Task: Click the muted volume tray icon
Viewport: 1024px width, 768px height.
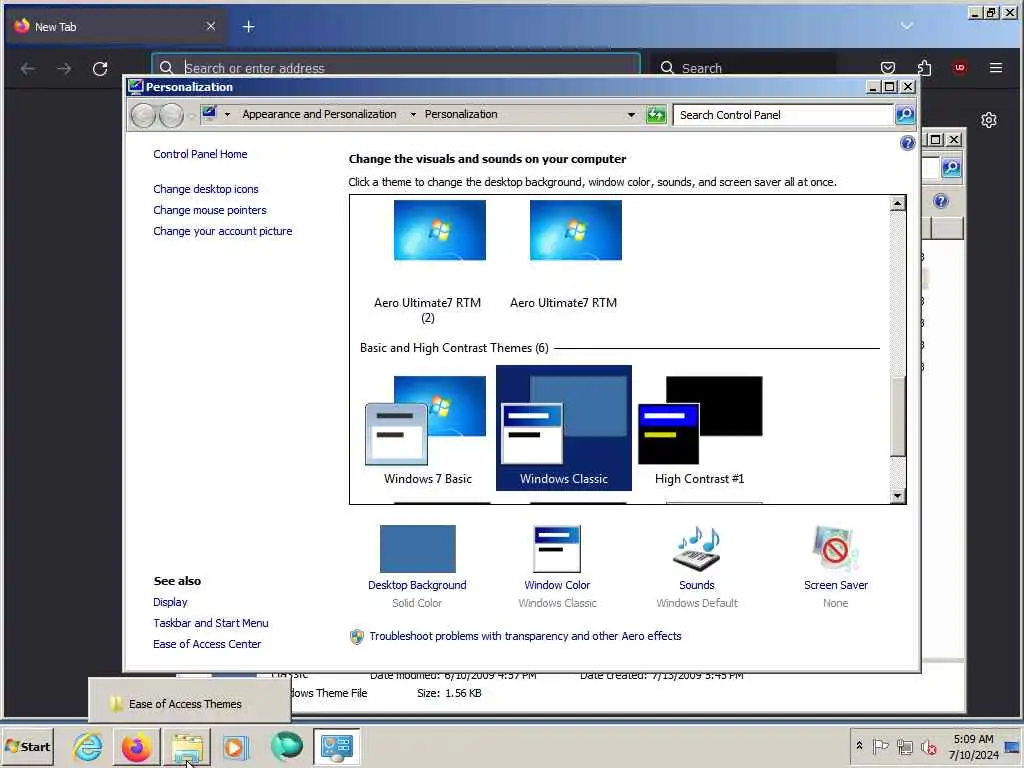Action: tap(928, 746)
